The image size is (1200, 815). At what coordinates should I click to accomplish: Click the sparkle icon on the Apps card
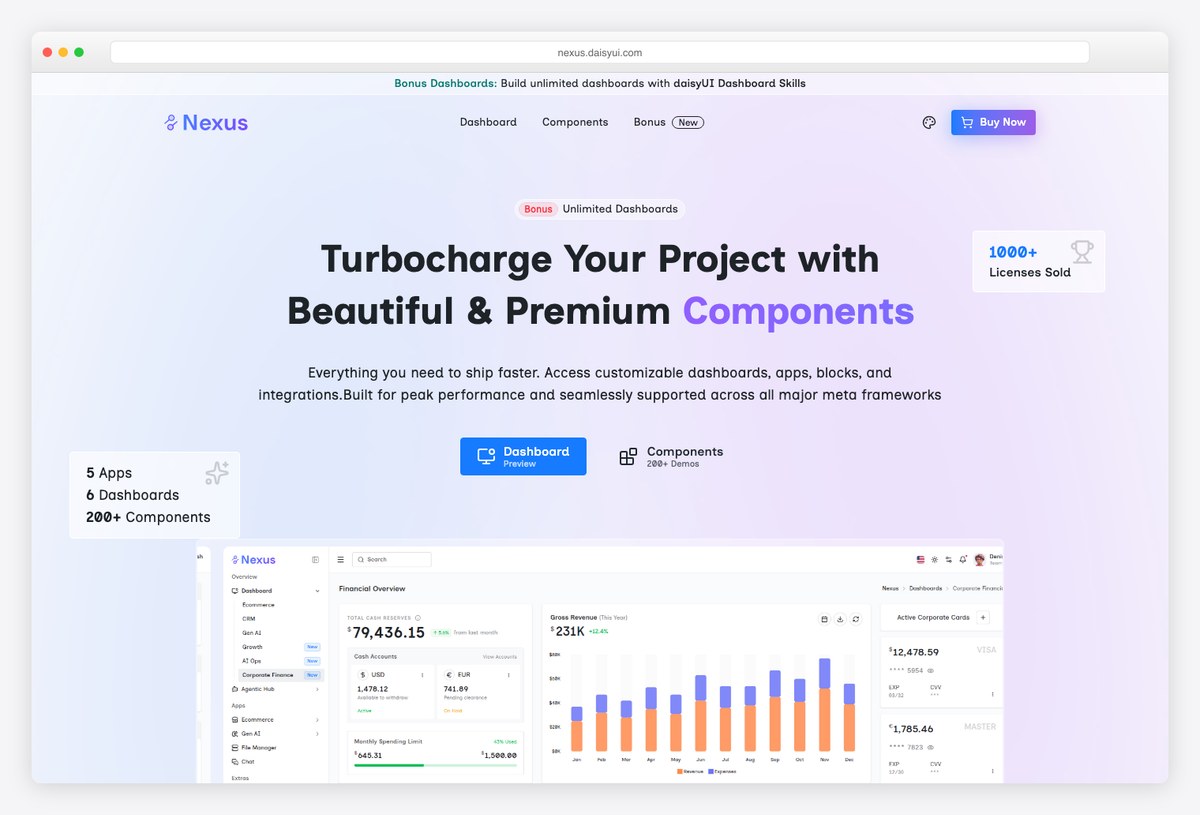(x=217, y=473)
